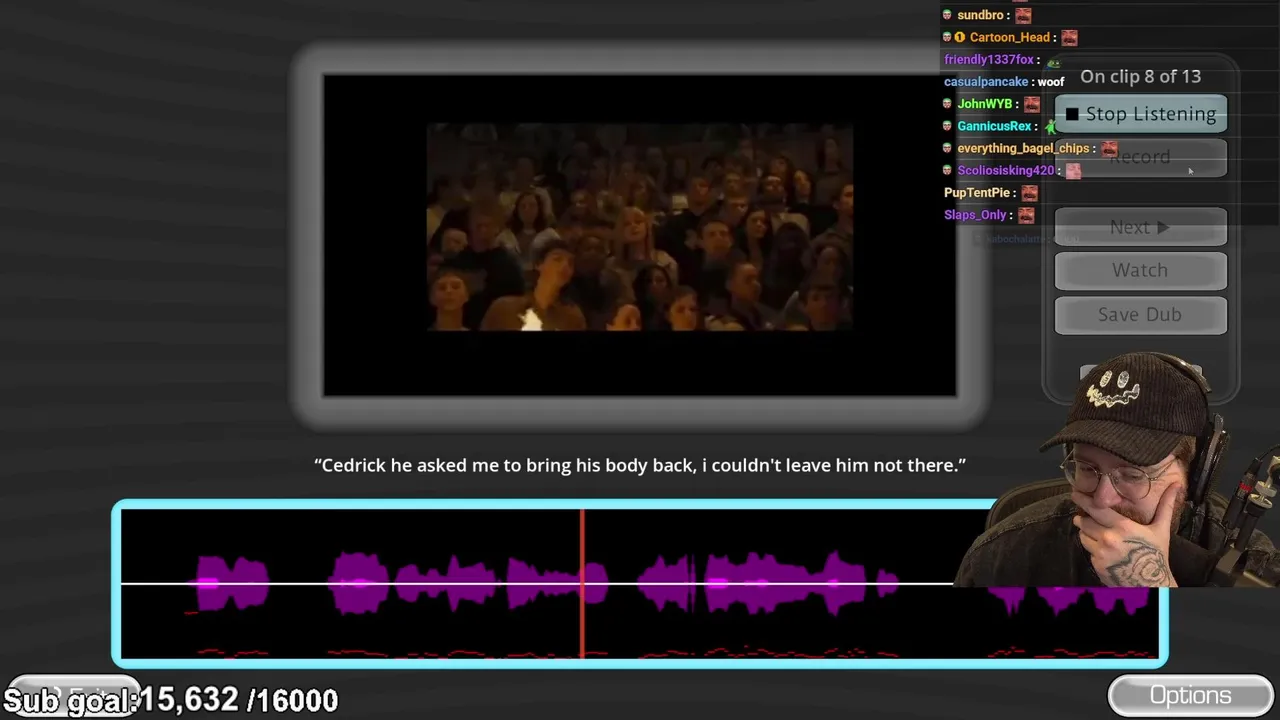
Task: Start recording with the Record button
Action: click(1140, 157)
